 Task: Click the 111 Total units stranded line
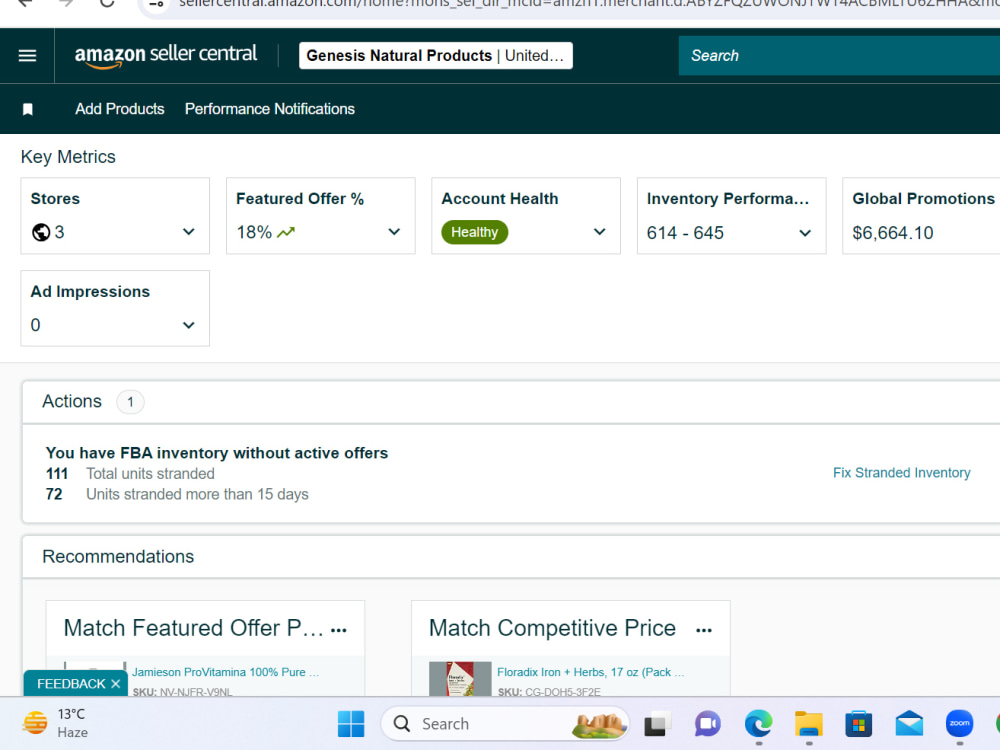[130, 474]
